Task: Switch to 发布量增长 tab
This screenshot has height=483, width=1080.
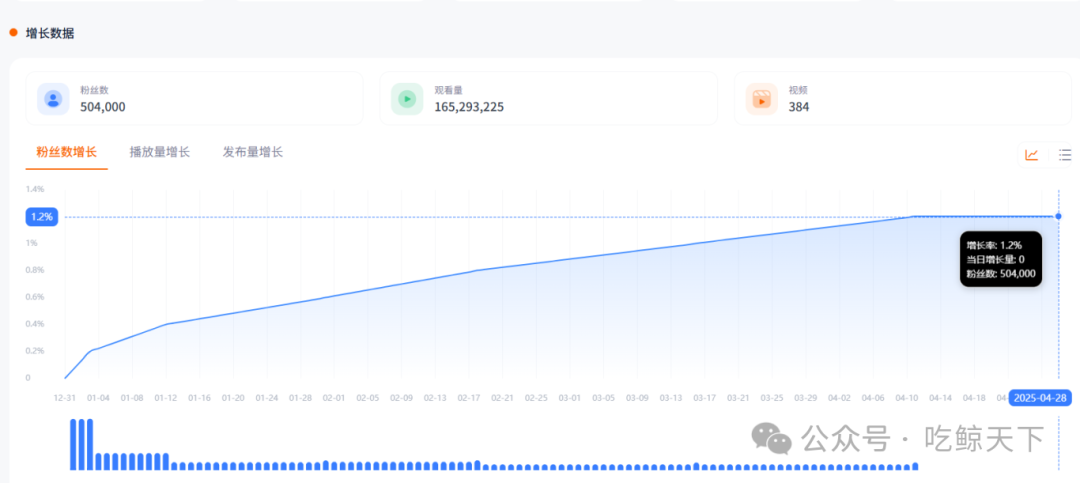Action: point(252,152)
